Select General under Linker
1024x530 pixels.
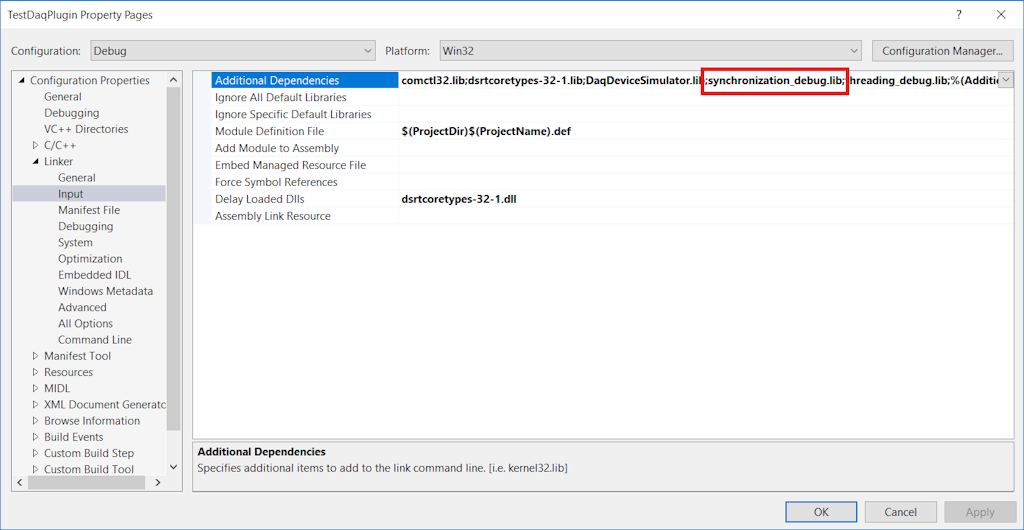point(76,178)
